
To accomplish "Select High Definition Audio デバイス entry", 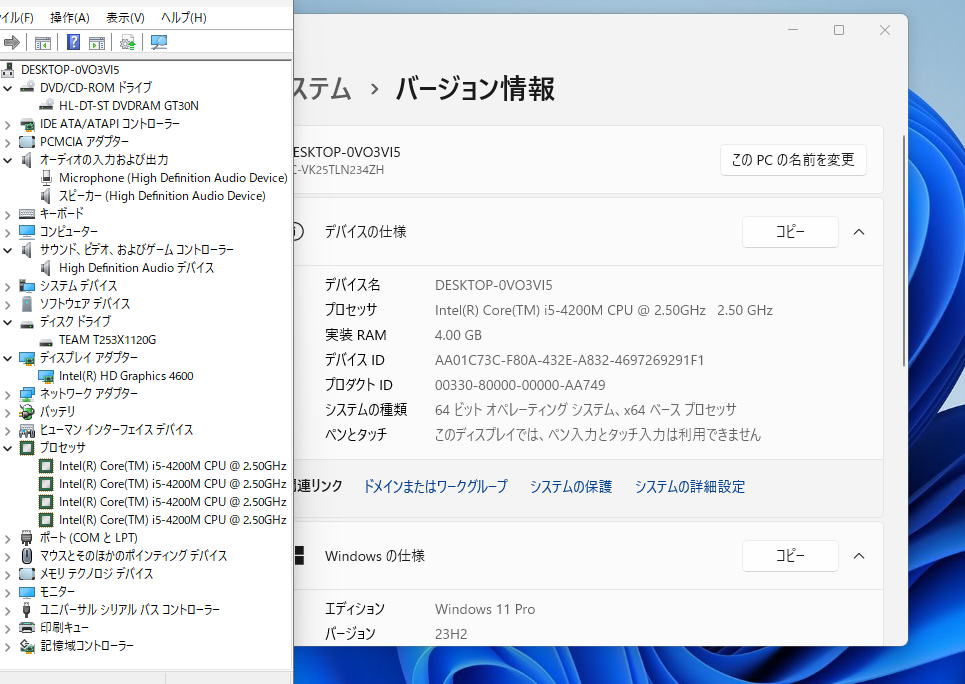I will click(x=137, y=268).
